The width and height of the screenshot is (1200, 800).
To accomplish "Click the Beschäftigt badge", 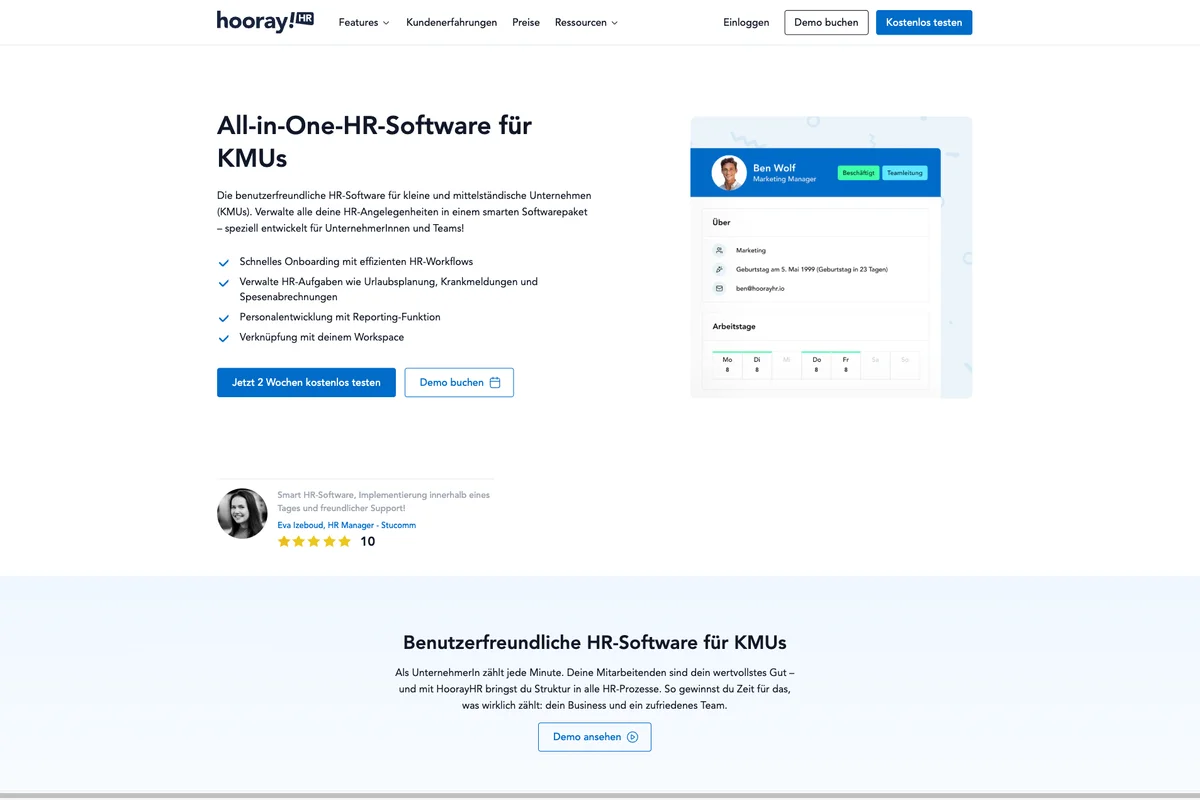I will tap(858, 173).
